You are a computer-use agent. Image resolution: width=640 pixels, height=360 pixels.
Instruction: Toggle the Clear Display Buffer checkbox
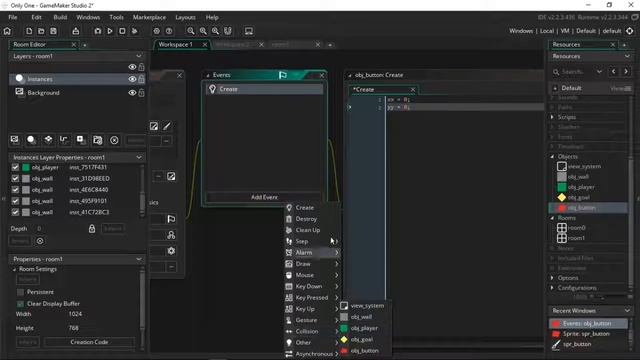pos(20,304)
